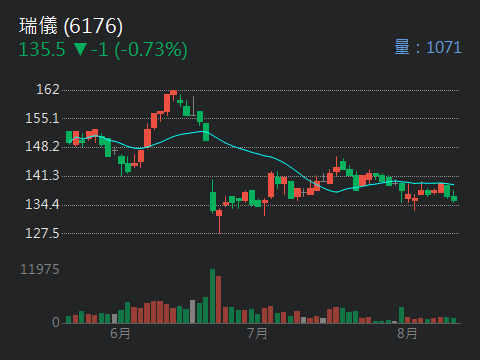This screenshot has width=480, height=360.
Task: Select the price 135.5 text
Action: coord(42,50)
